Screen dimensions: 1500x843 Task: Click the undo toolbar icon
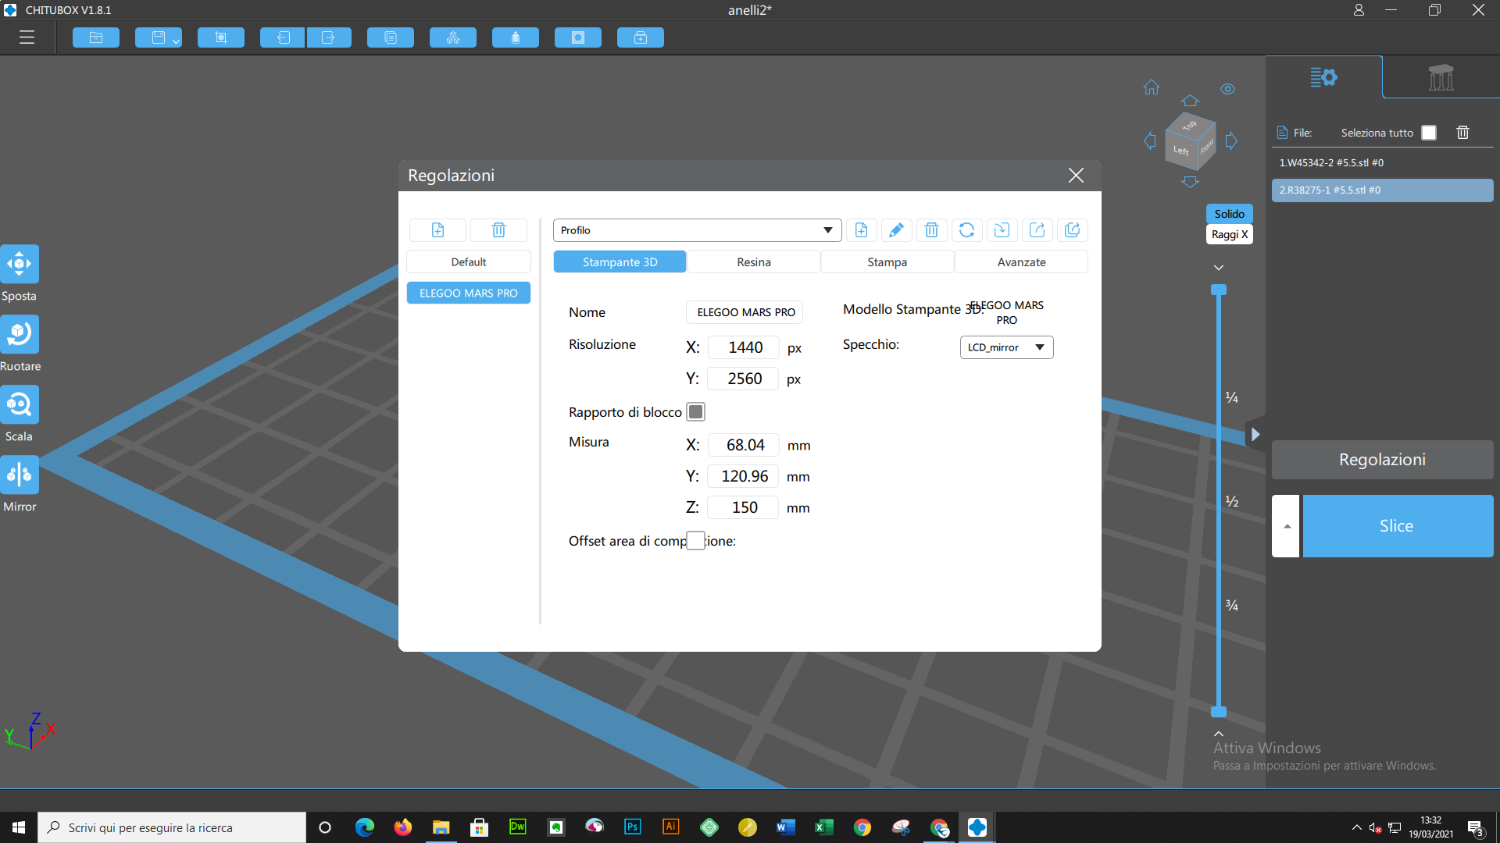(283, 38)
